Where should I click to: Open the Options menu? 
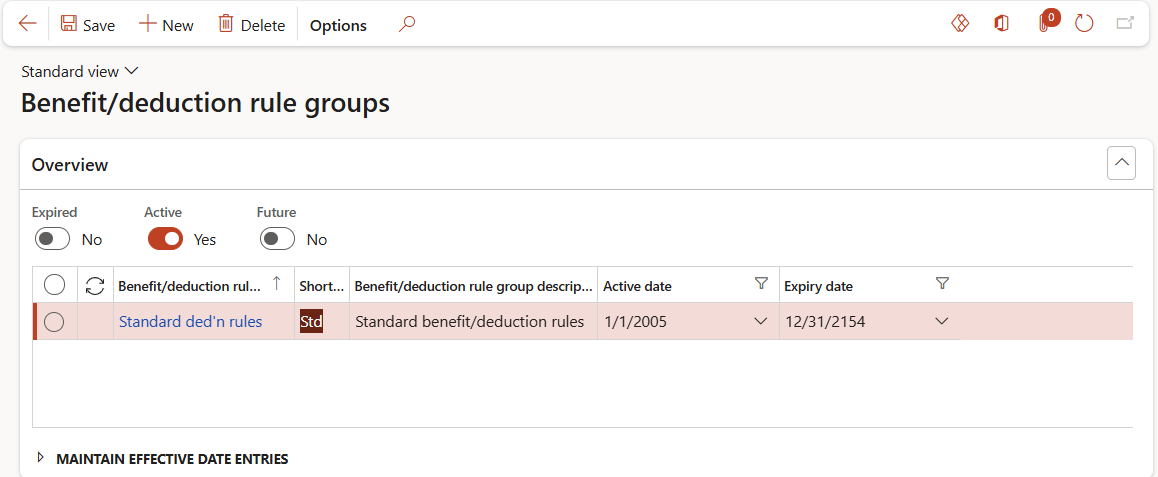coord(338,25)
